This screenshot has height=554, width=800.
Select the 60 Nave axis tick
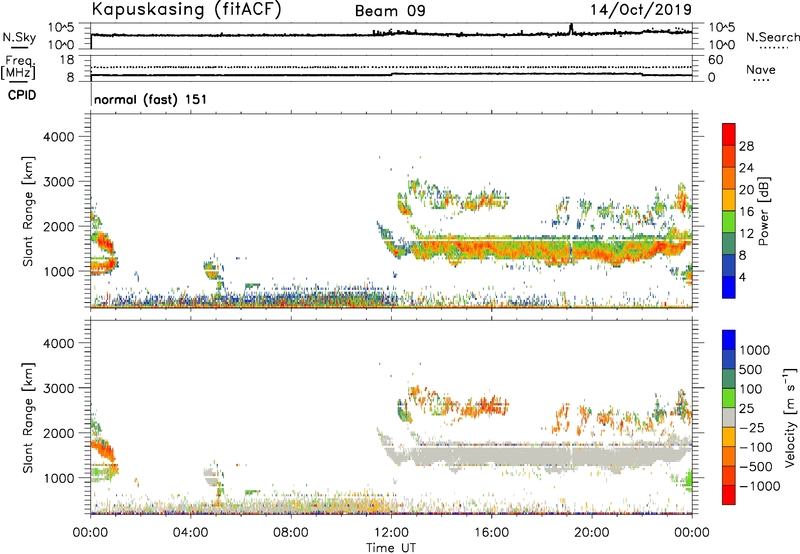[715, 60]
